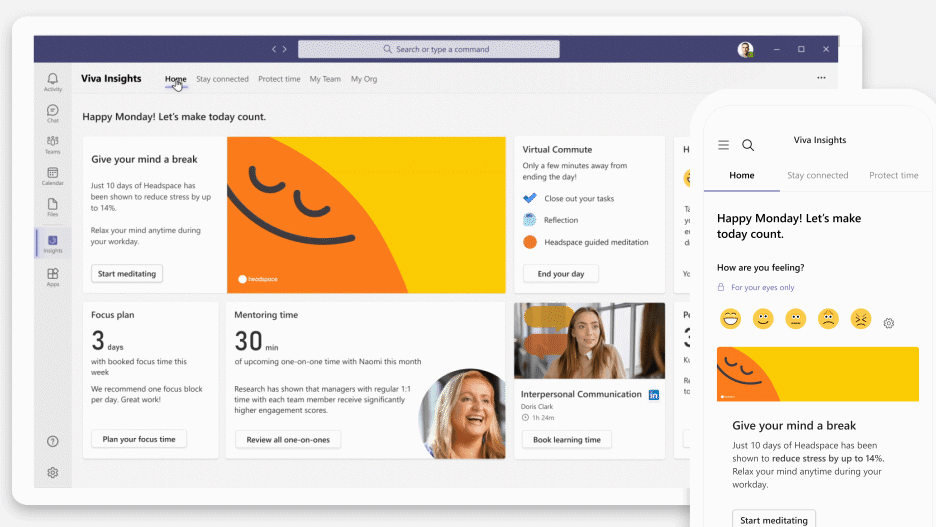
Task: Open the Help question mark icon
Action: [x=53, y=441]
